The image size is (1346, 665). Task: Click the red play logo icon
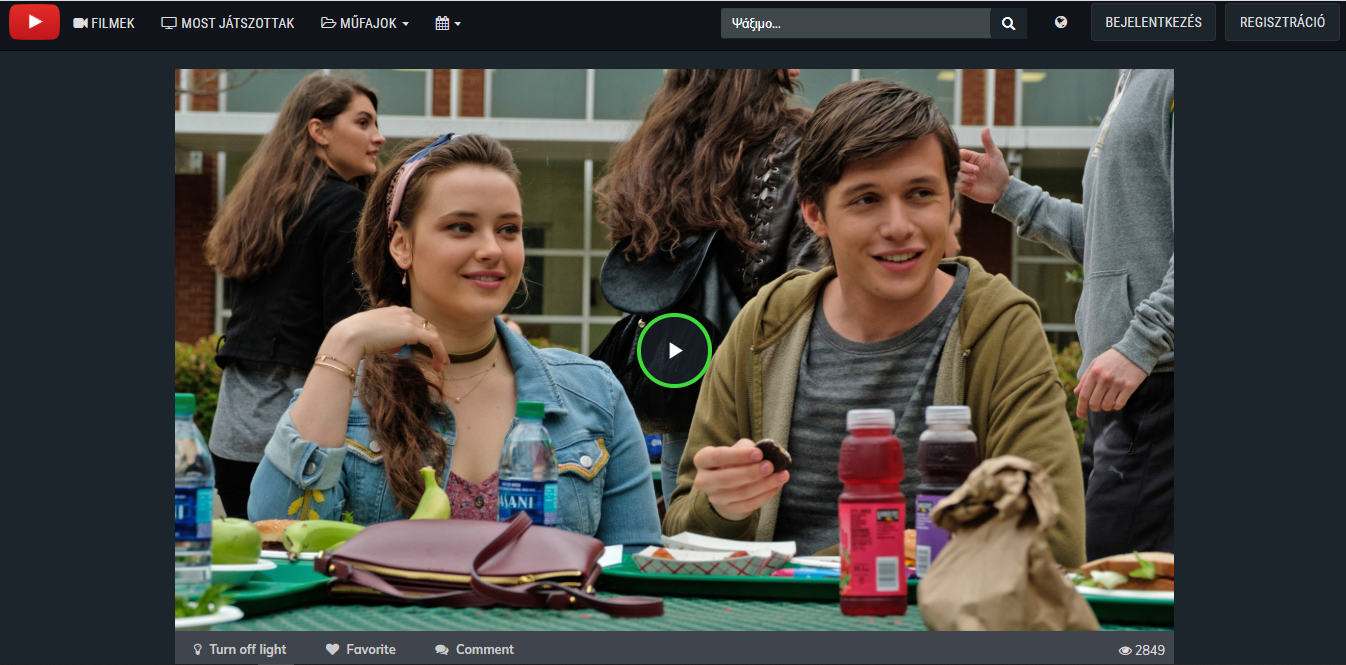[35, 22]
